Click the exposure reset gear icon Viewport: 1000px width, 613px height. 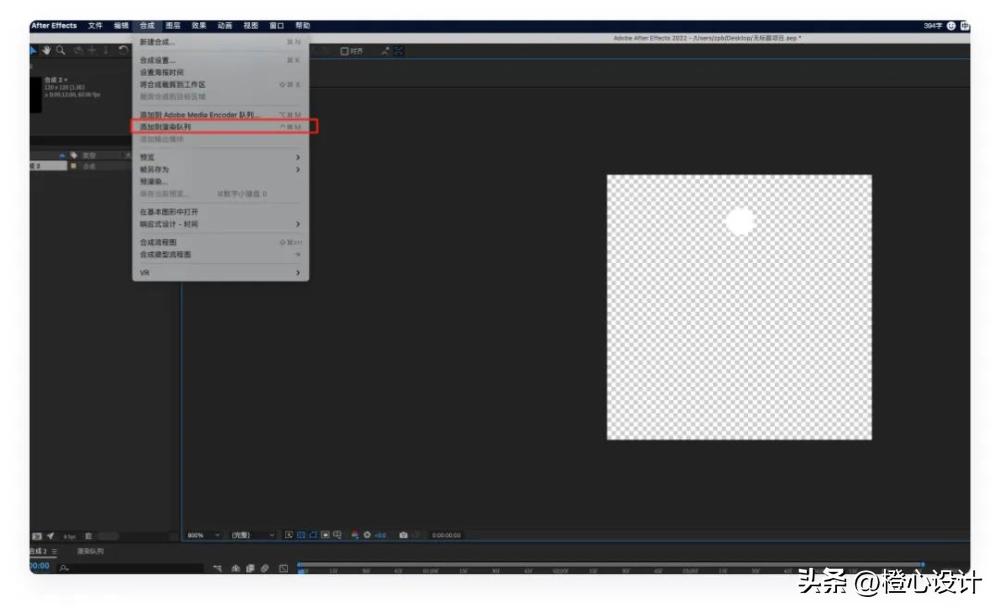367,535
